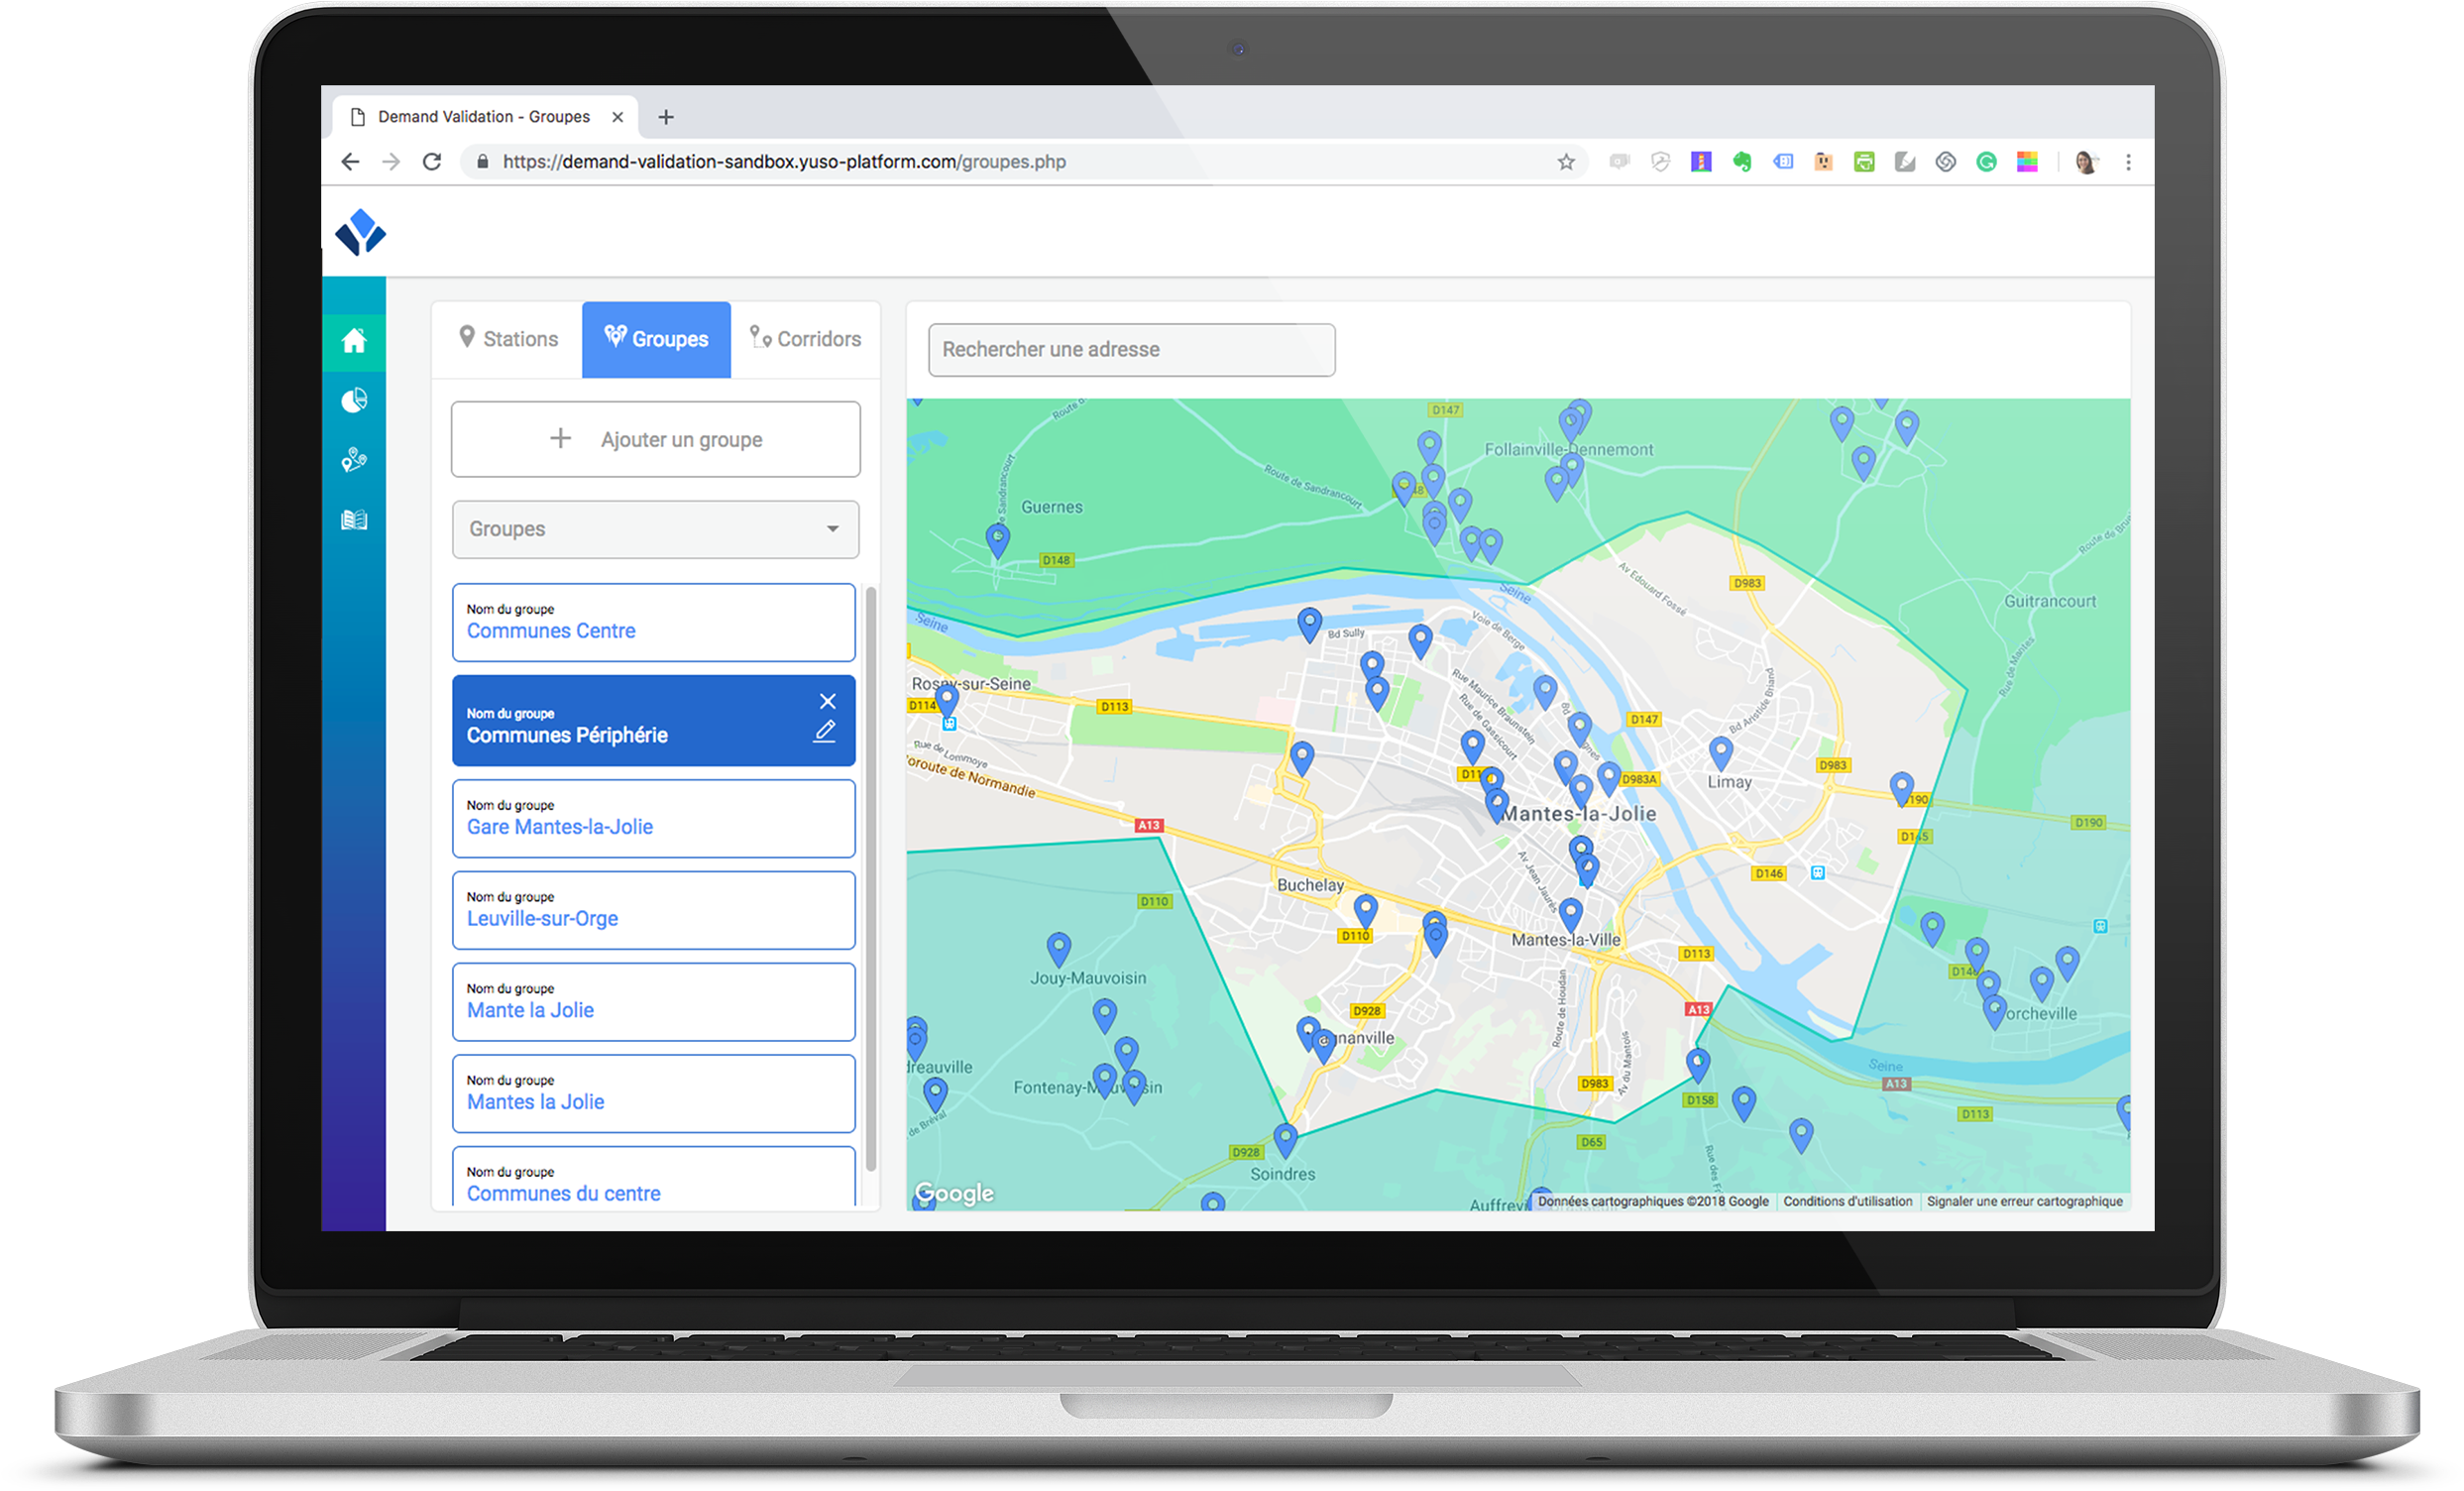
Task: Open the pie chart sidebar icon
Action: (x=354, y=401)
